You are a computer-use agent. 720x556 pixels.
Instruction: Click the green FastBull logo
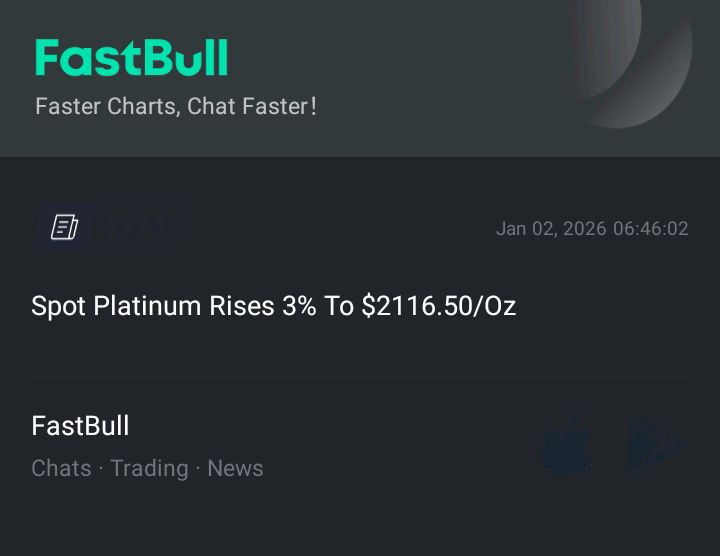pos(131,58)
